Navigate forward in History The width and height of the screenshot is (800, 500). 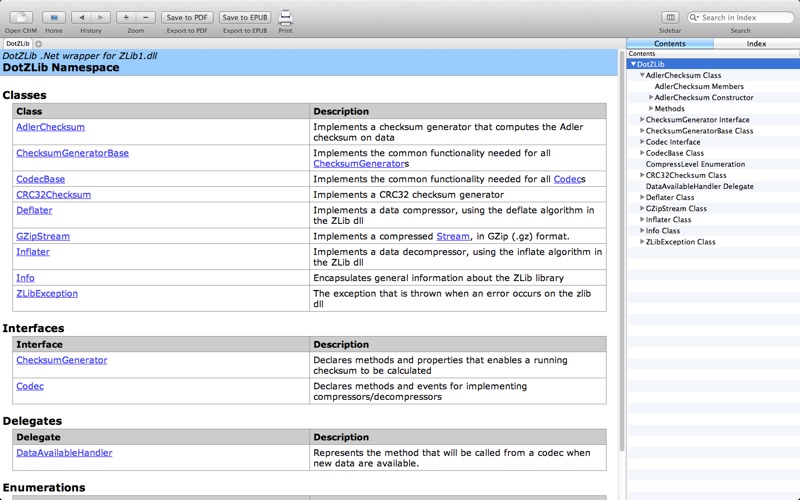(101, 17)
